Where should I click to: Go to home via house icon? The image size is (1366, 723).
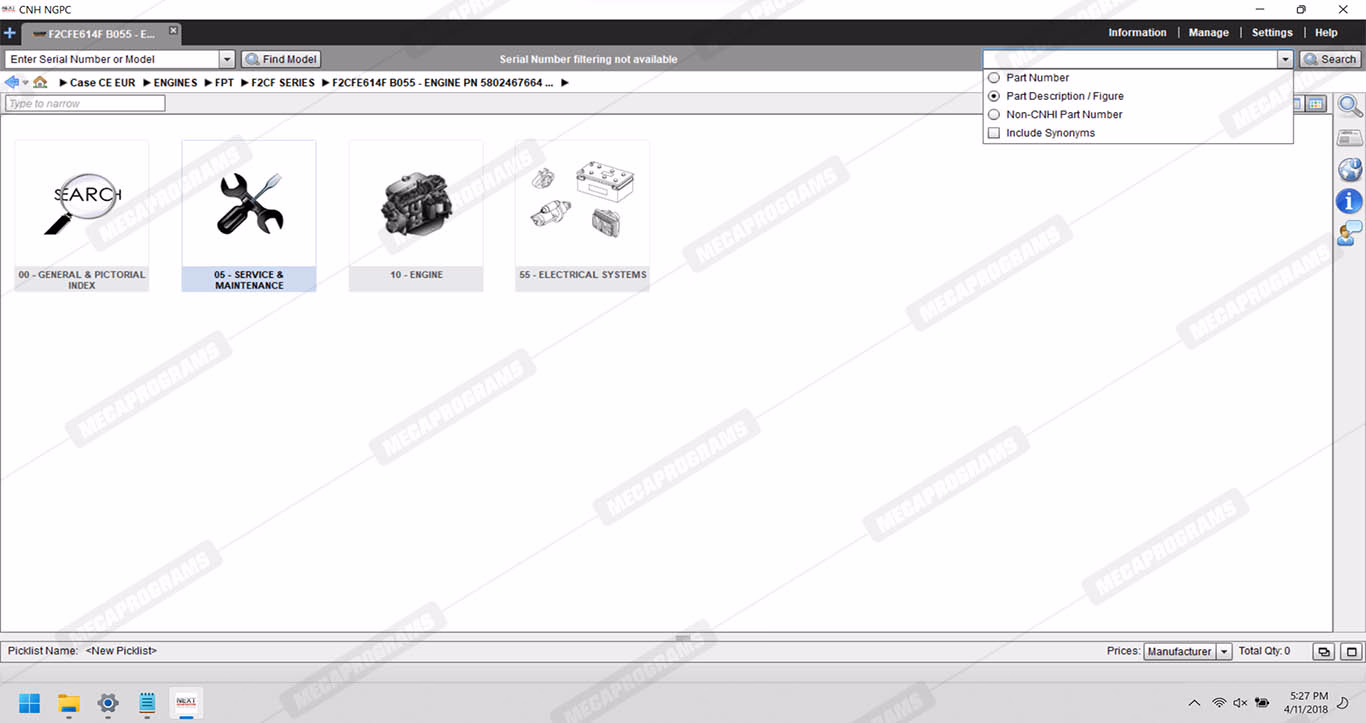pyautogui.click(x=40, y=83)
